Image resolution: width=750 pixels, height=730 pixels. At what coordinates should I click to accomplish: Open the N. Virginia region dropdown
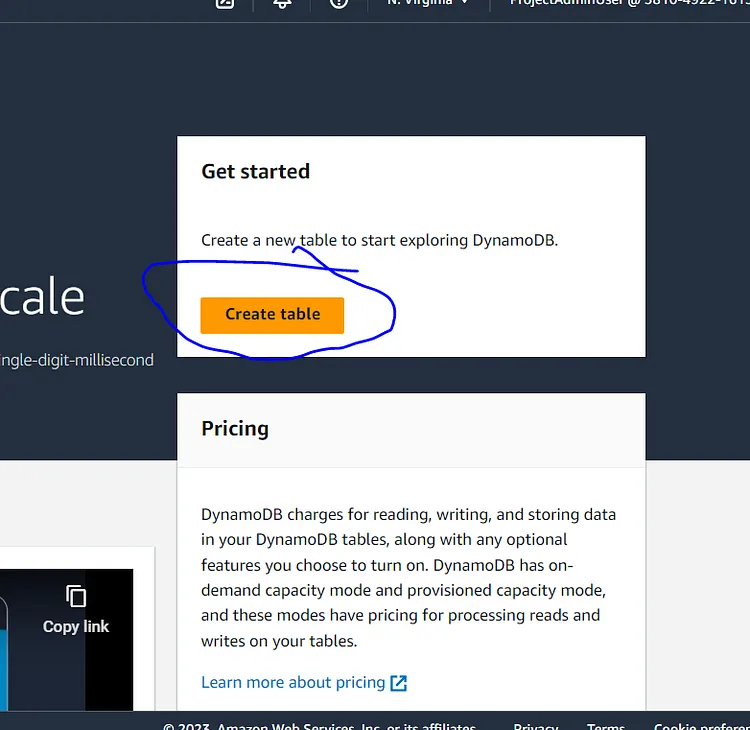coord(428,3)
